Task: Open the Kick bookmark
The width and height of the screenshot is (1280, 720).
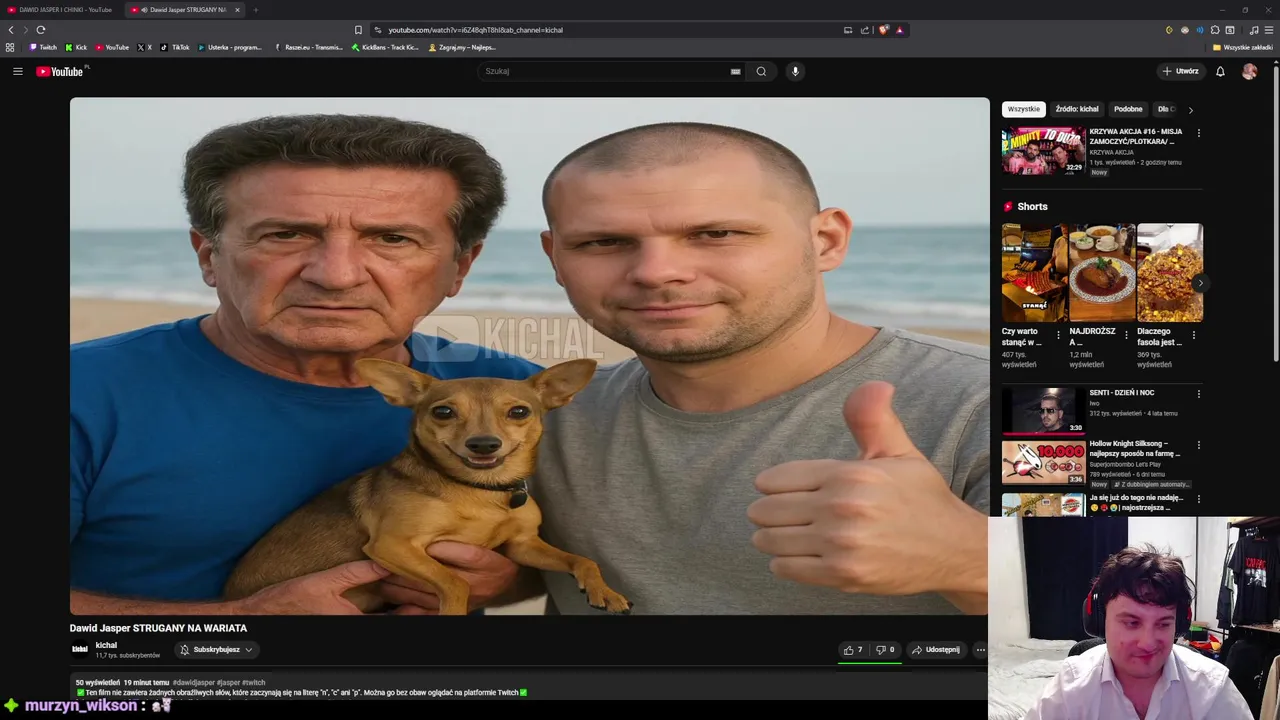Action: [76, 47]
